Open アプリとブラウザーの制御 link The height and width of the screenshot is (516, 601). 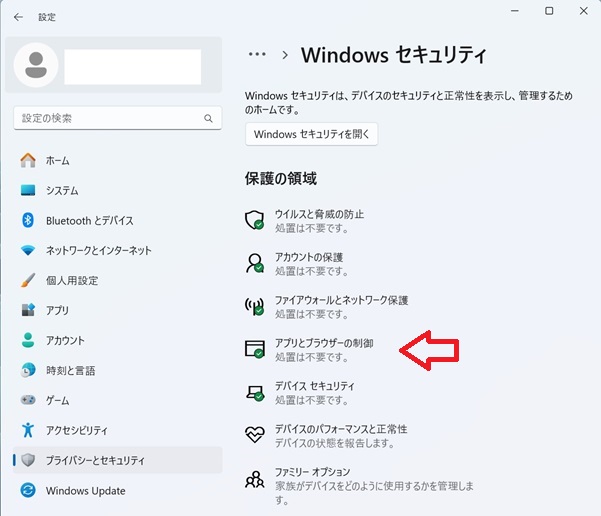click(x=324, y=343)
